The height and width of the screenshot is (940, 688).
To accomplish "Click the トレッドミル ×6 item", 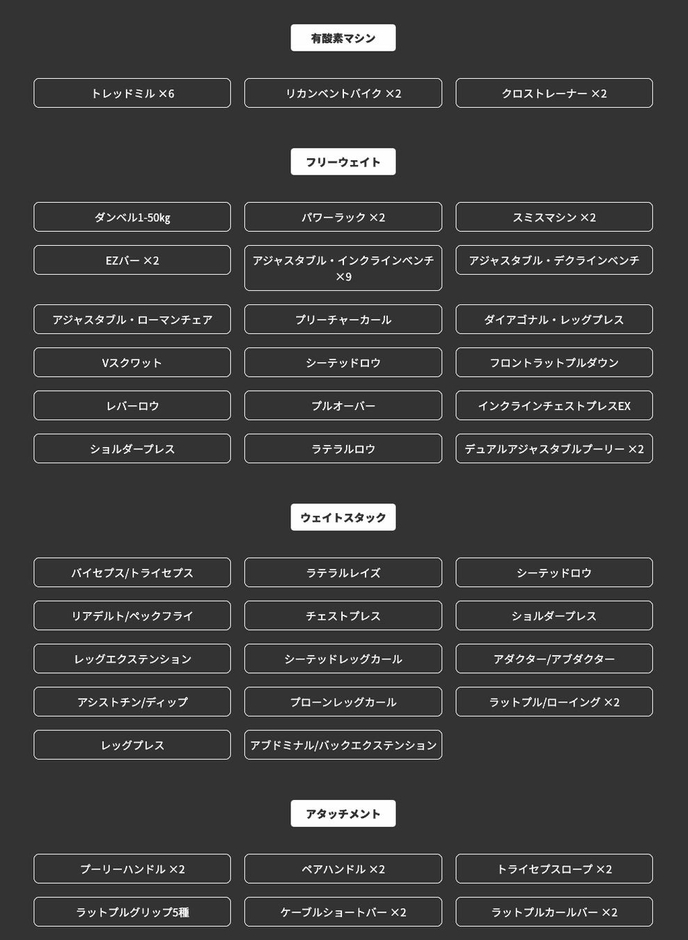I will (132, 93).
